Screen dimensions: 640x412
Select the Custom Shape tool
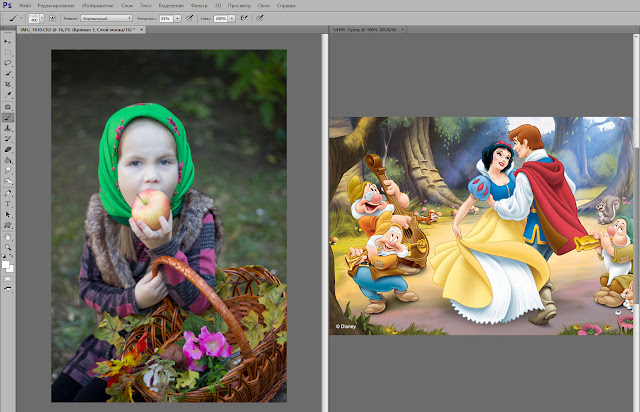8,225
